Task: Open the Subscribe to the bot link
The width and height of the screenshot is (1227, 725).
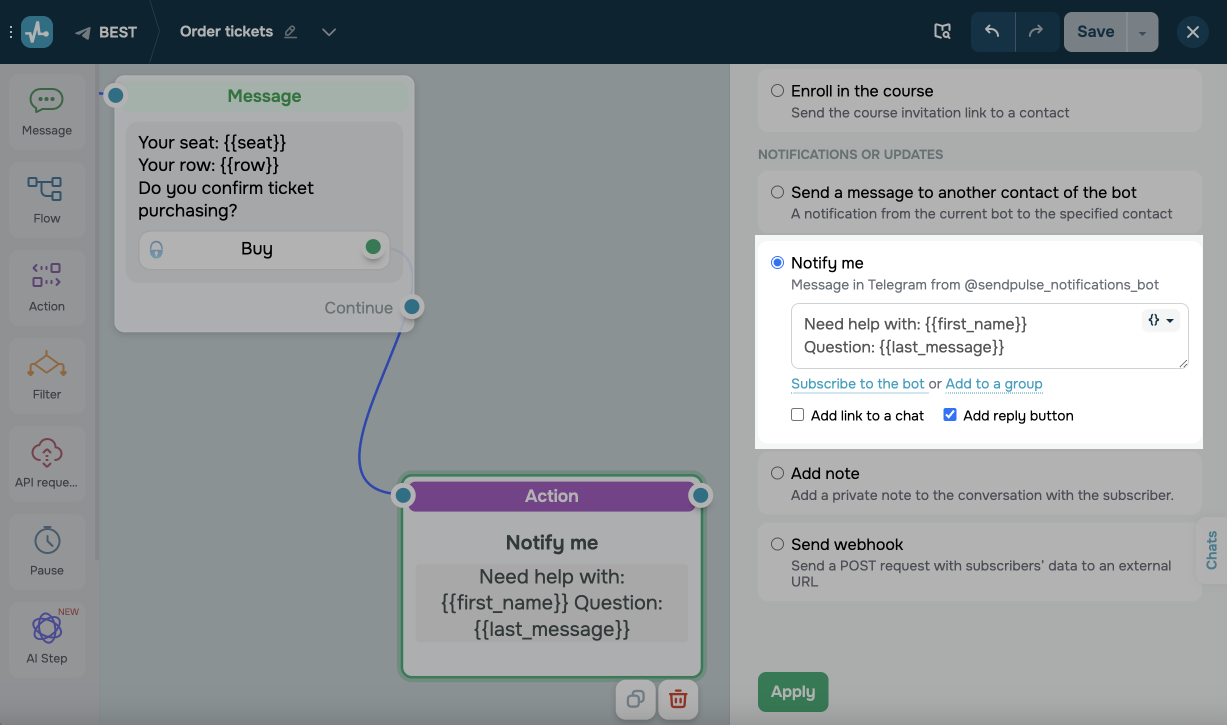Action: [x=858, y=384]
